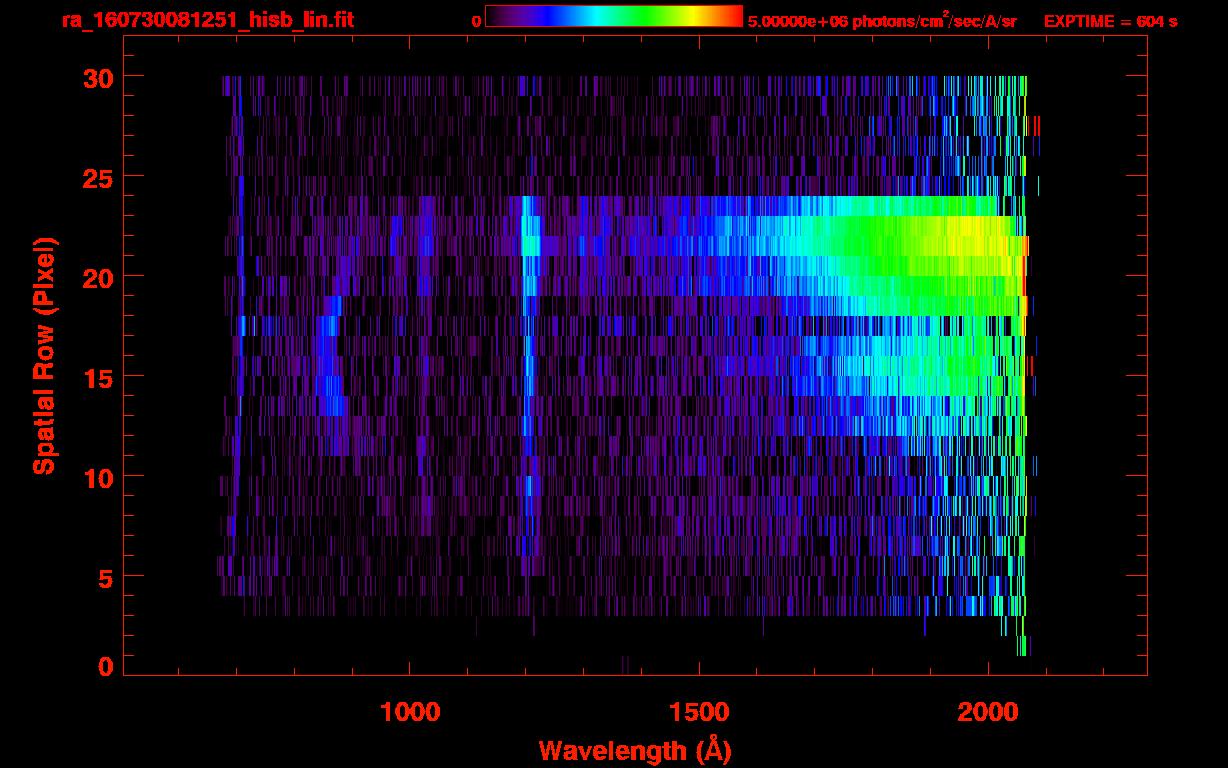Click the 5.00000e+06 photons colorbar maximum label
Image resolution: width=1228 pixels, height=768 pixels.
(882, 21)
